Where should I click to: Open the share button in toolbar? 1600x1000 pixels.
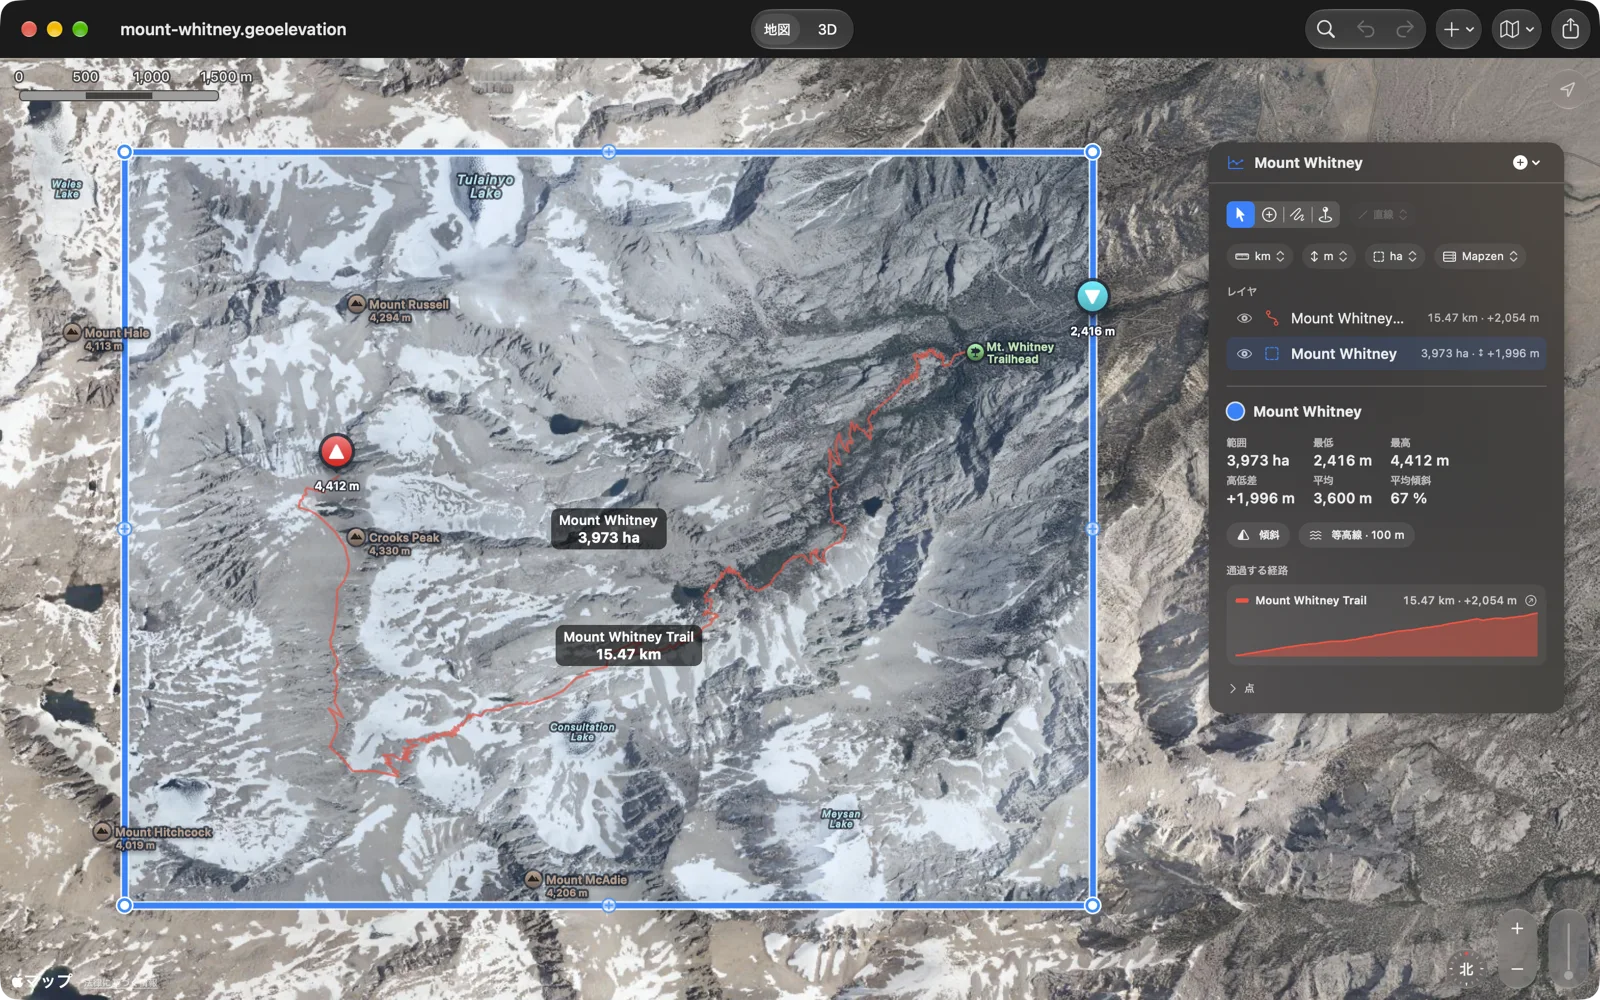(x=1571, y=29)
